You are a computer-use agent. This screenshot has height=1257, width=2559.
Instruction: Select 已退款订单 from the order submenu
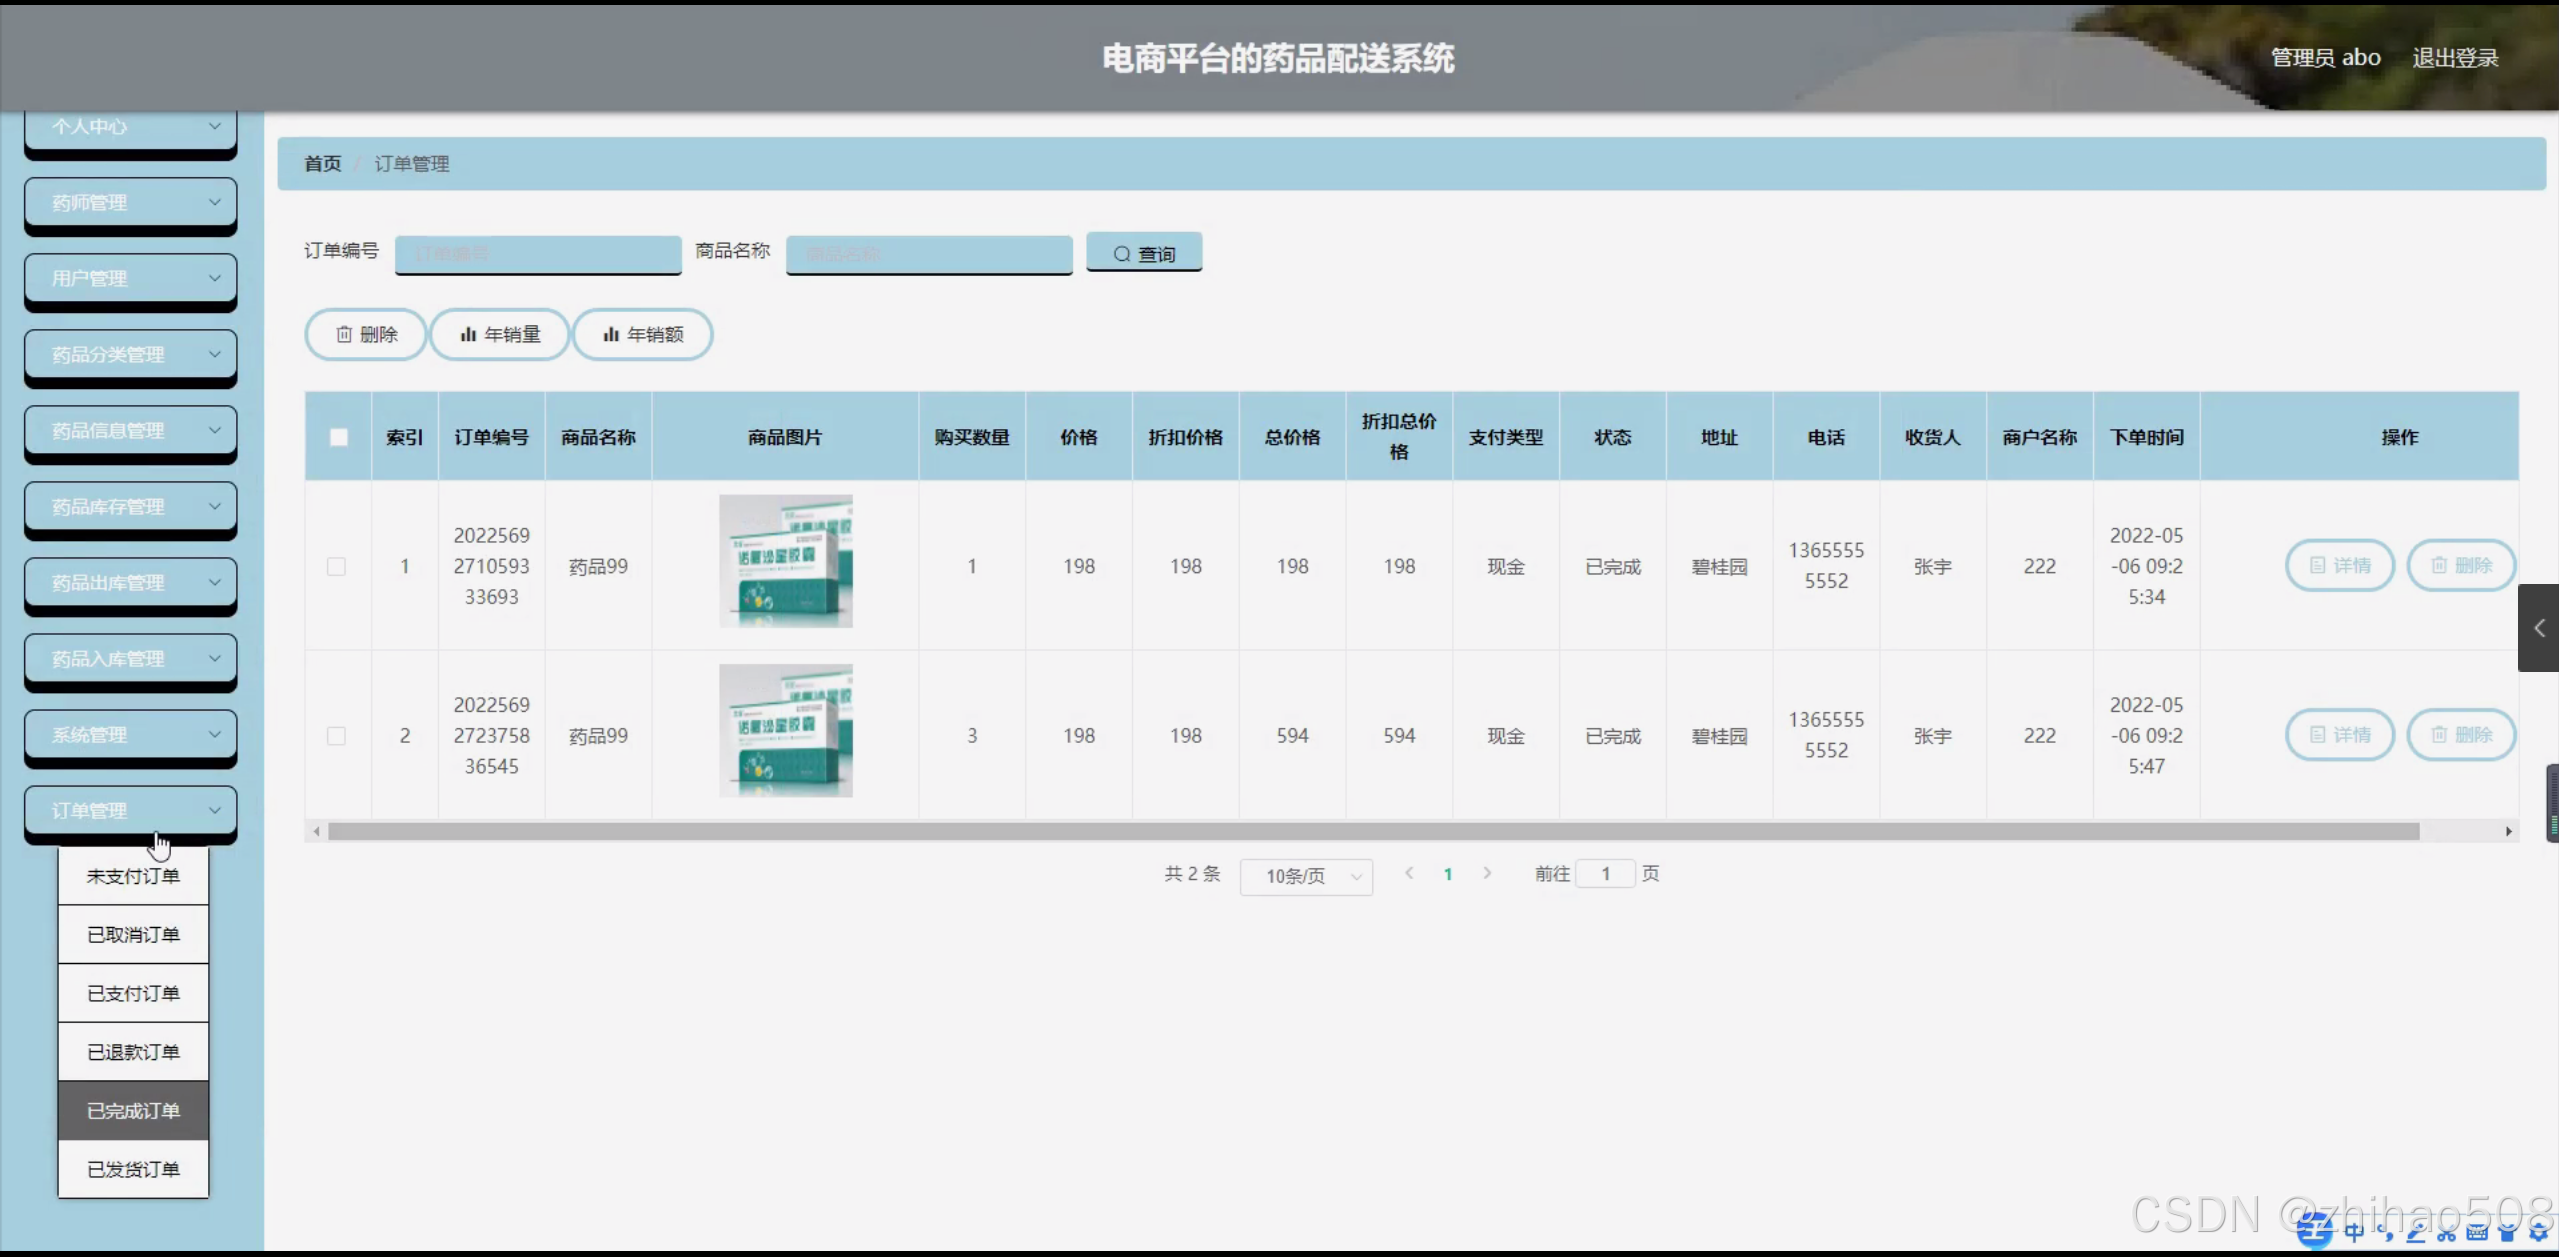point(133,1052)
